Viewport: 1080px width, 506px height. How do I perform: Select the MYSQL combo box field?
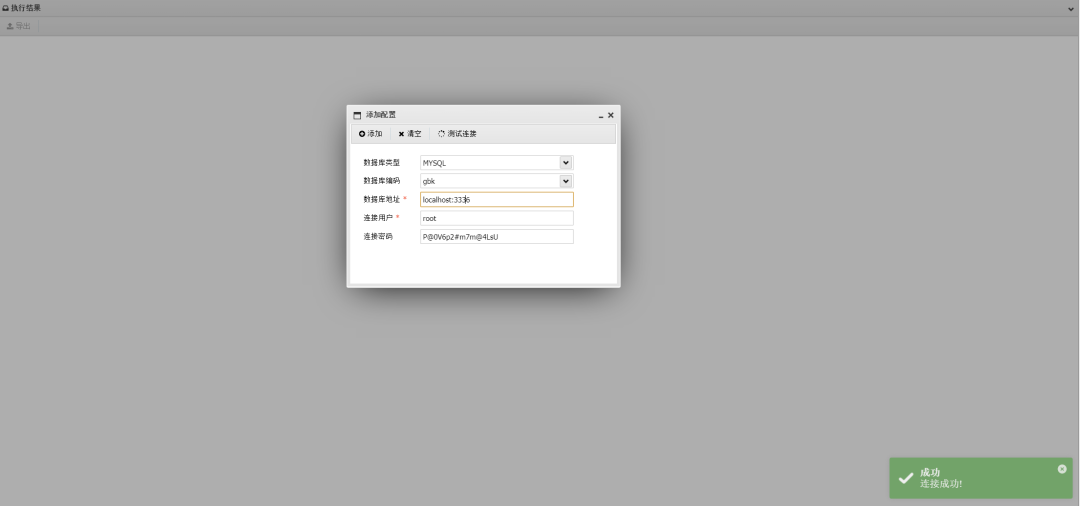click(x=497, y=163)
